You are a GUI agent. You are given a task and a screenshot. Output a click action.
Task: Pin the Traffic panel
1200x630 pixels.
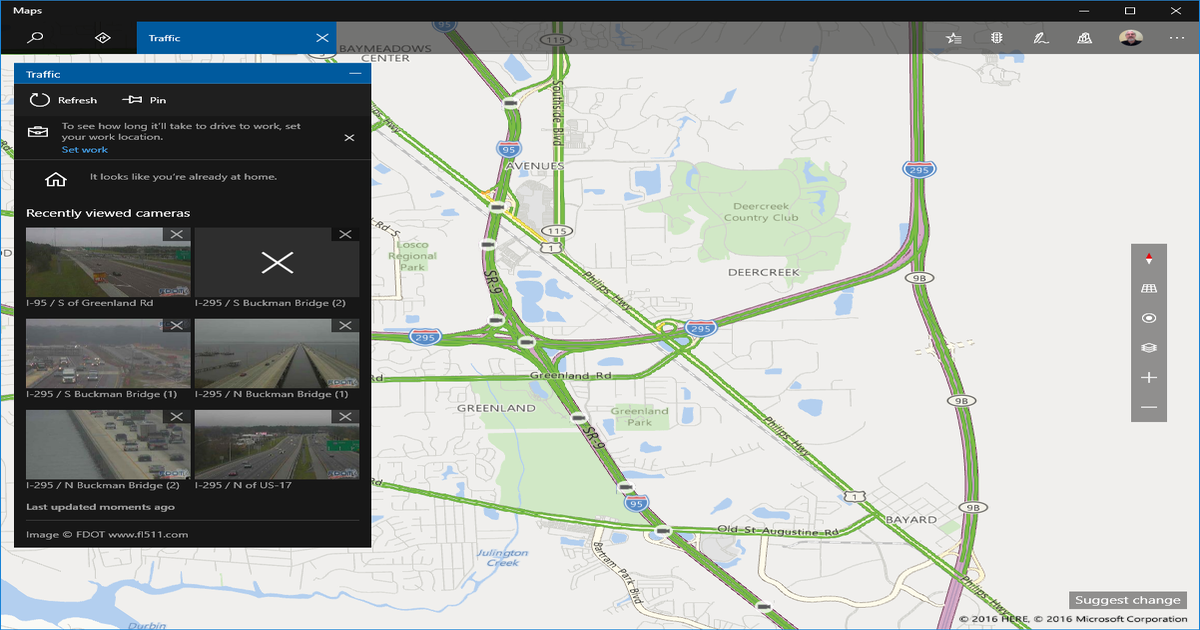143,99
